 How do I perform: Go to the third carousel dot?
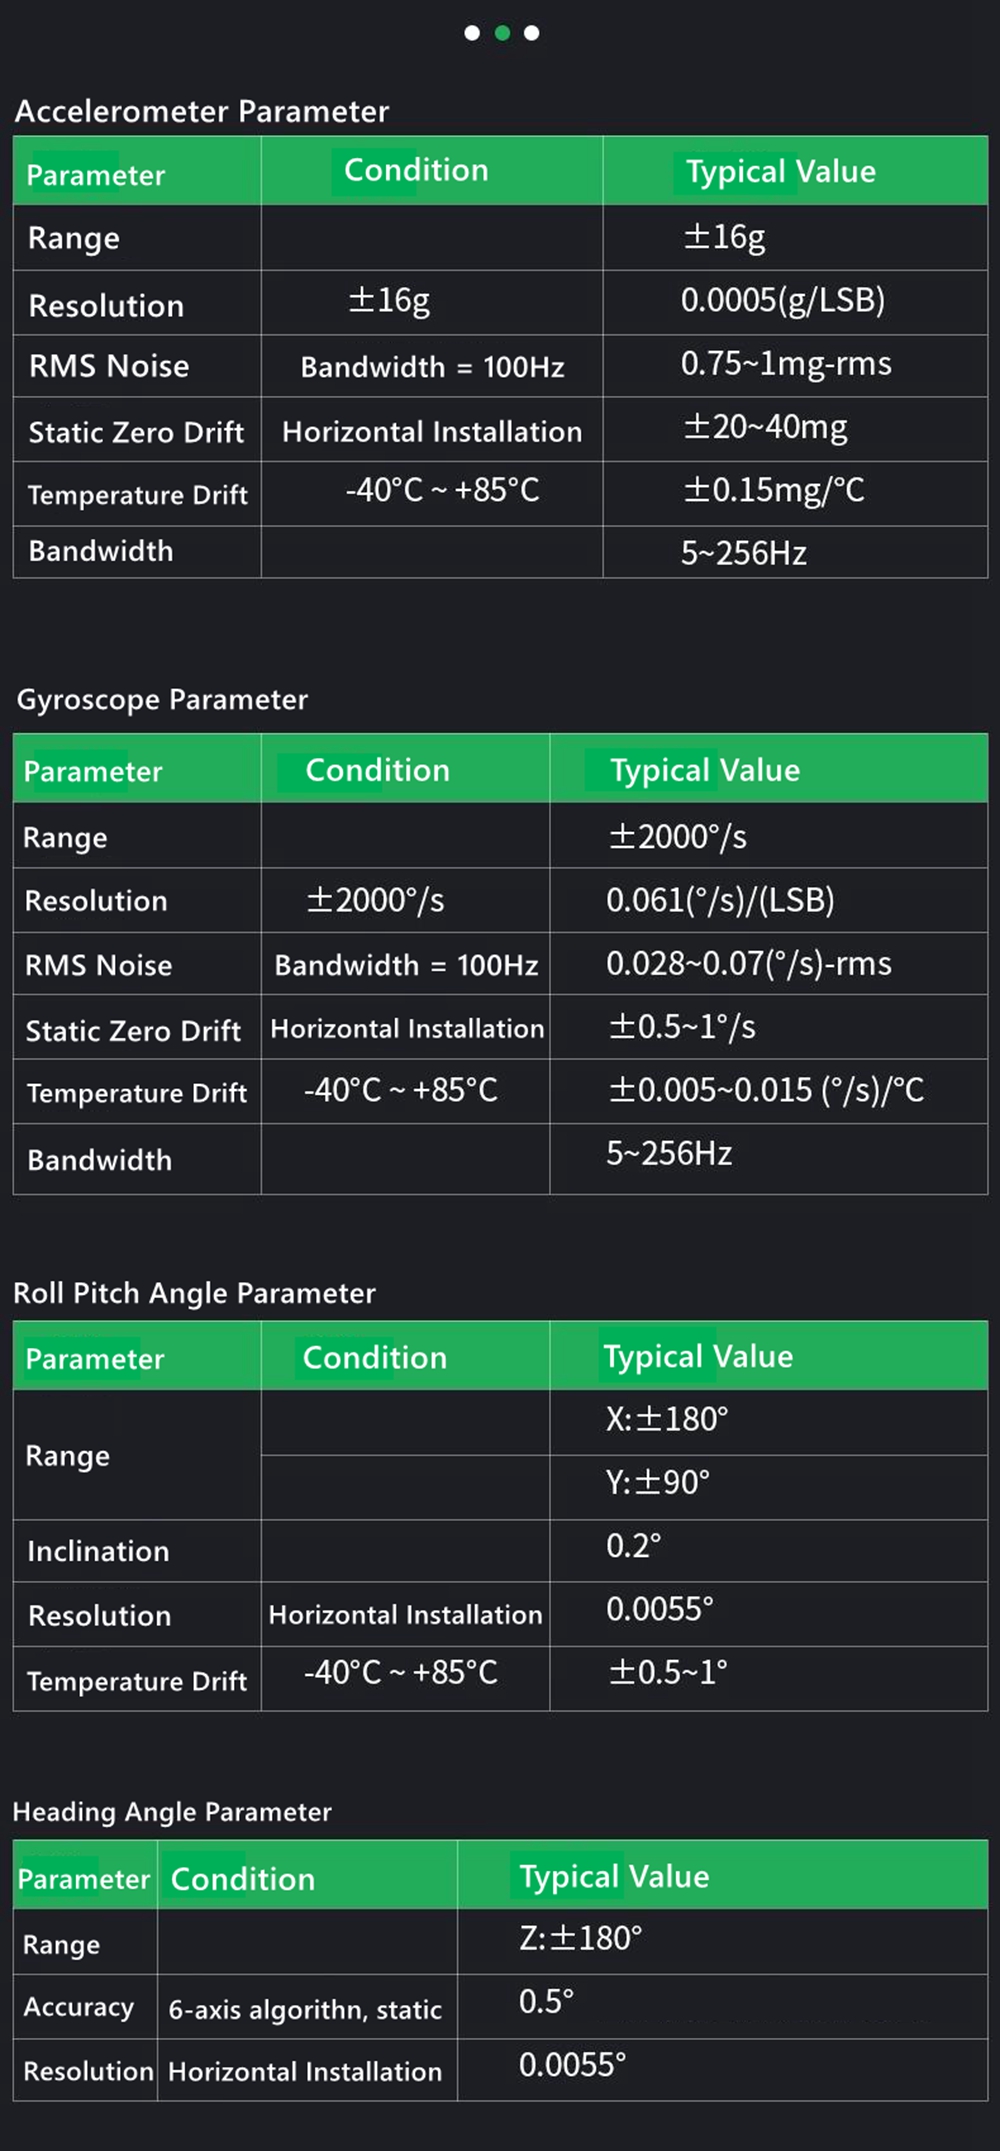532,33
